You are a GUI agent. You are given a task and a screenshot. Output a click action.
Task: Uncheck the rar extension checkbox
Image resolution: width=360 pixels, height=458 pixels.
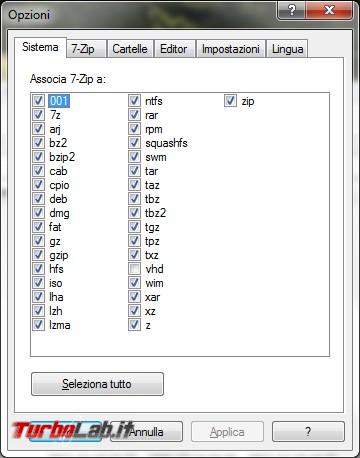coord(134,115)
